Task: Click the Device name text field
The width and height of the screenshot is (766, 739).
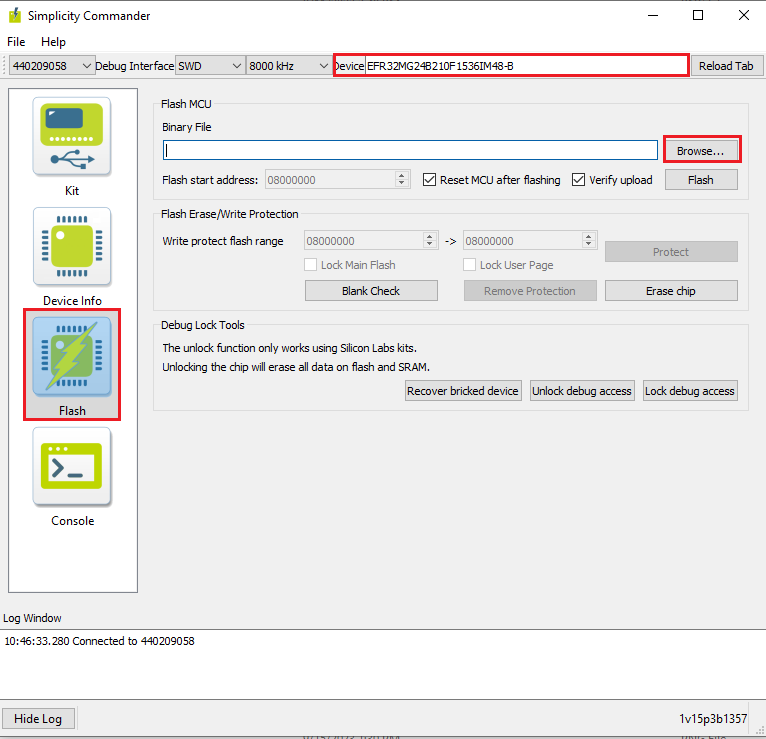Action: (x=525, y=66)
